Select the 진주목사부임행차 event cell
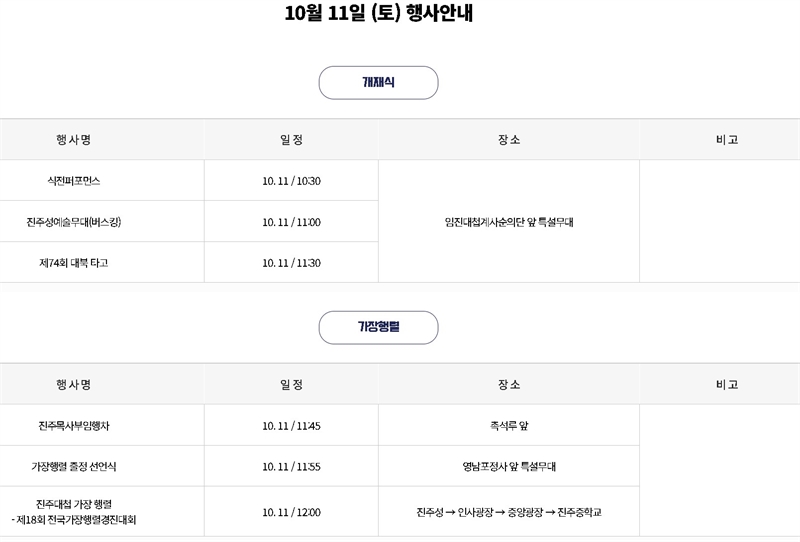The image size is (800, 542). point(74,426)
